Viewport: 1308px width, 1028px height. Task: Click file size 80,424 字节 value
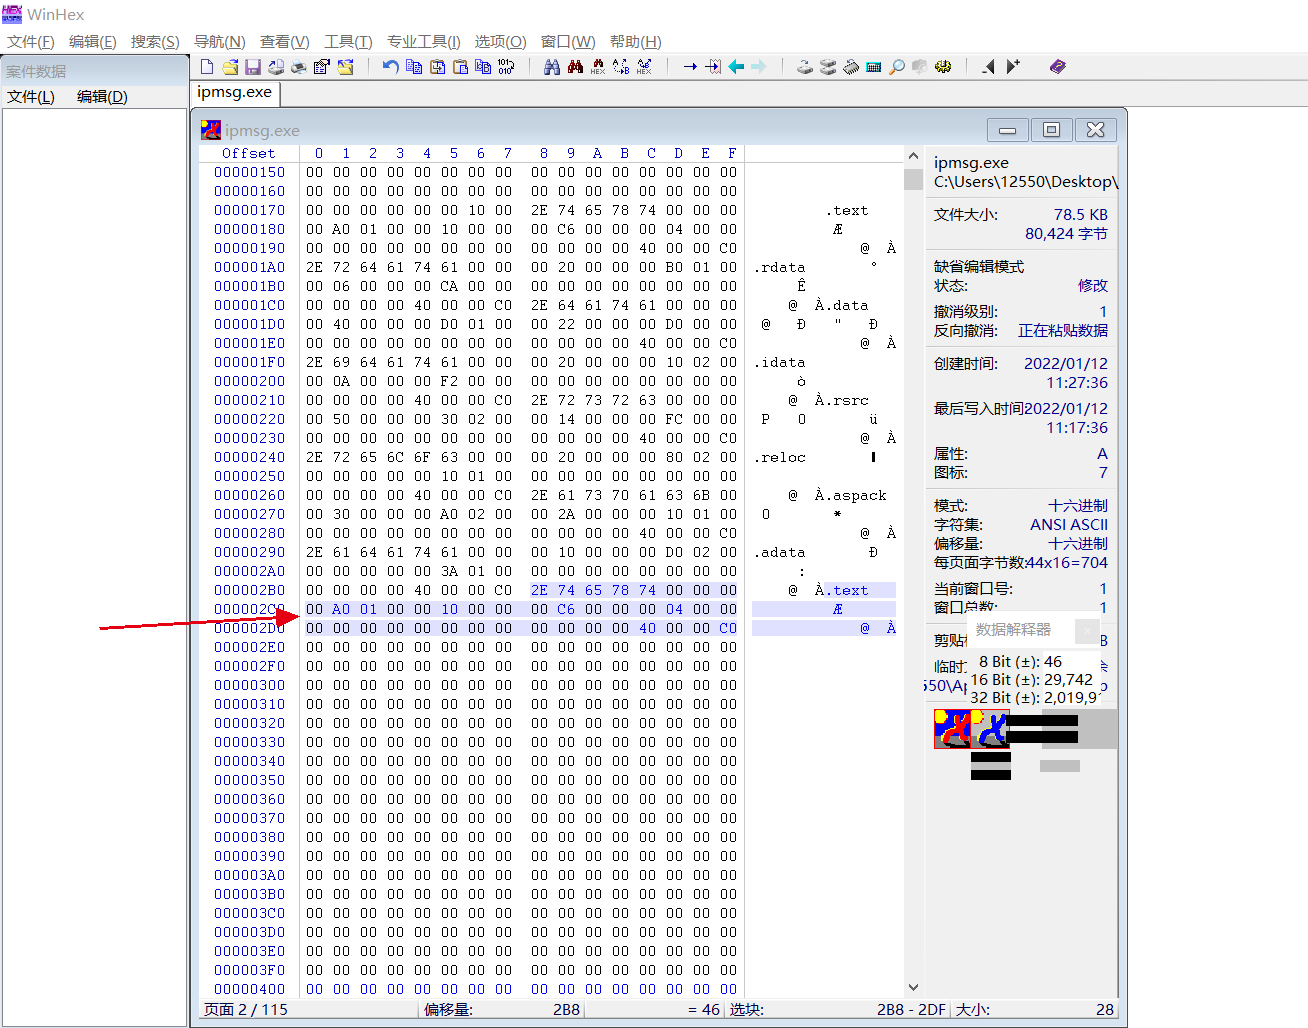click(1066, 234)
